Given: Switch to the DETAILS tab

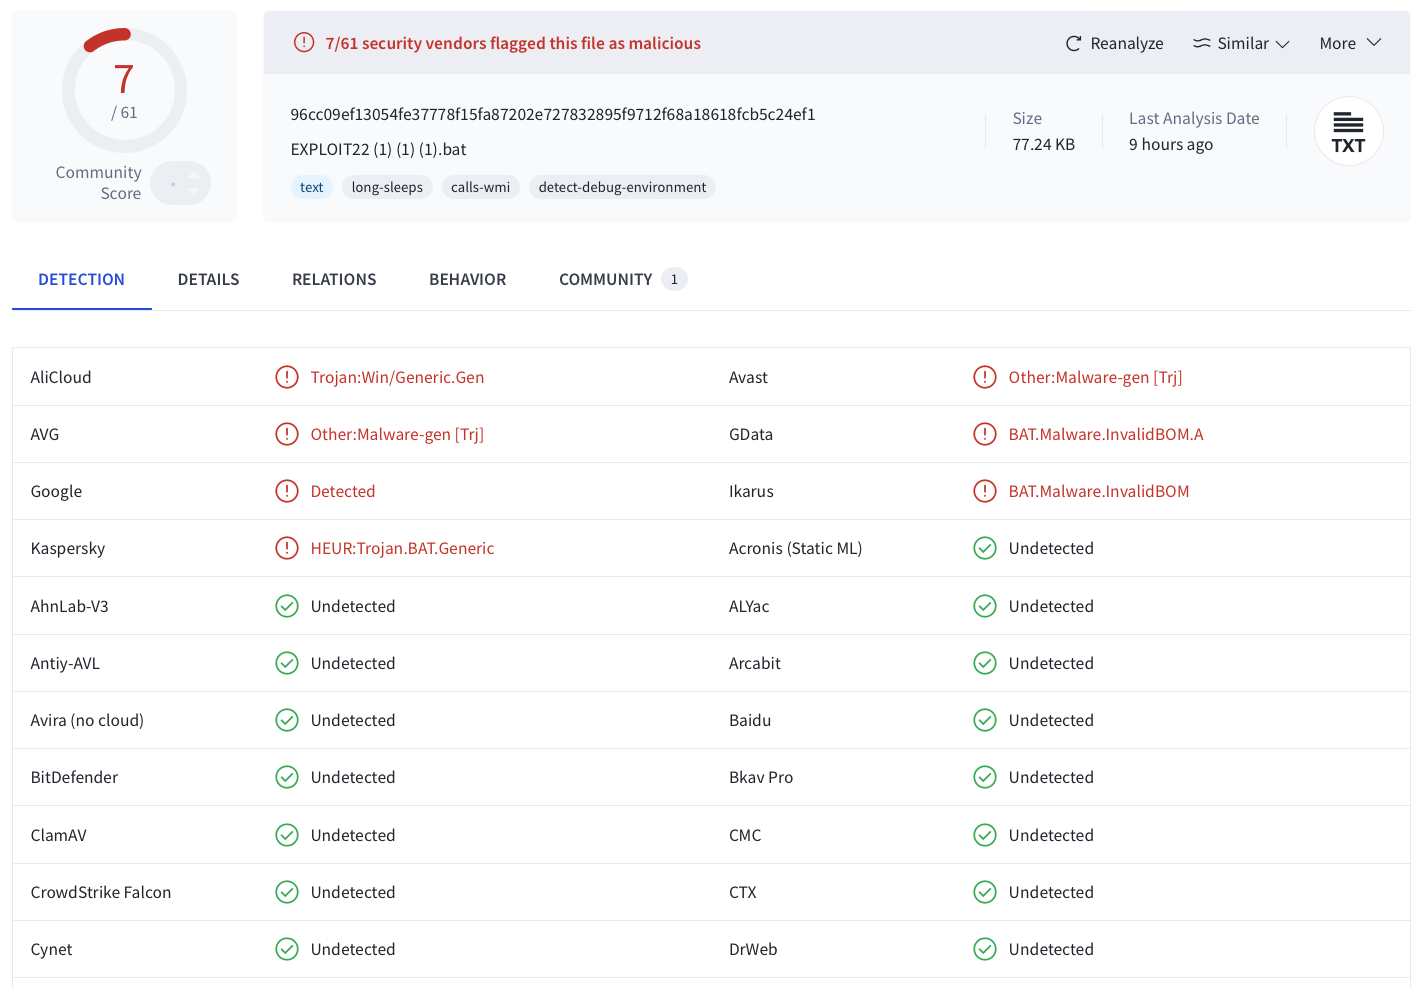Looking at the screenshot, I should (208, 279).
